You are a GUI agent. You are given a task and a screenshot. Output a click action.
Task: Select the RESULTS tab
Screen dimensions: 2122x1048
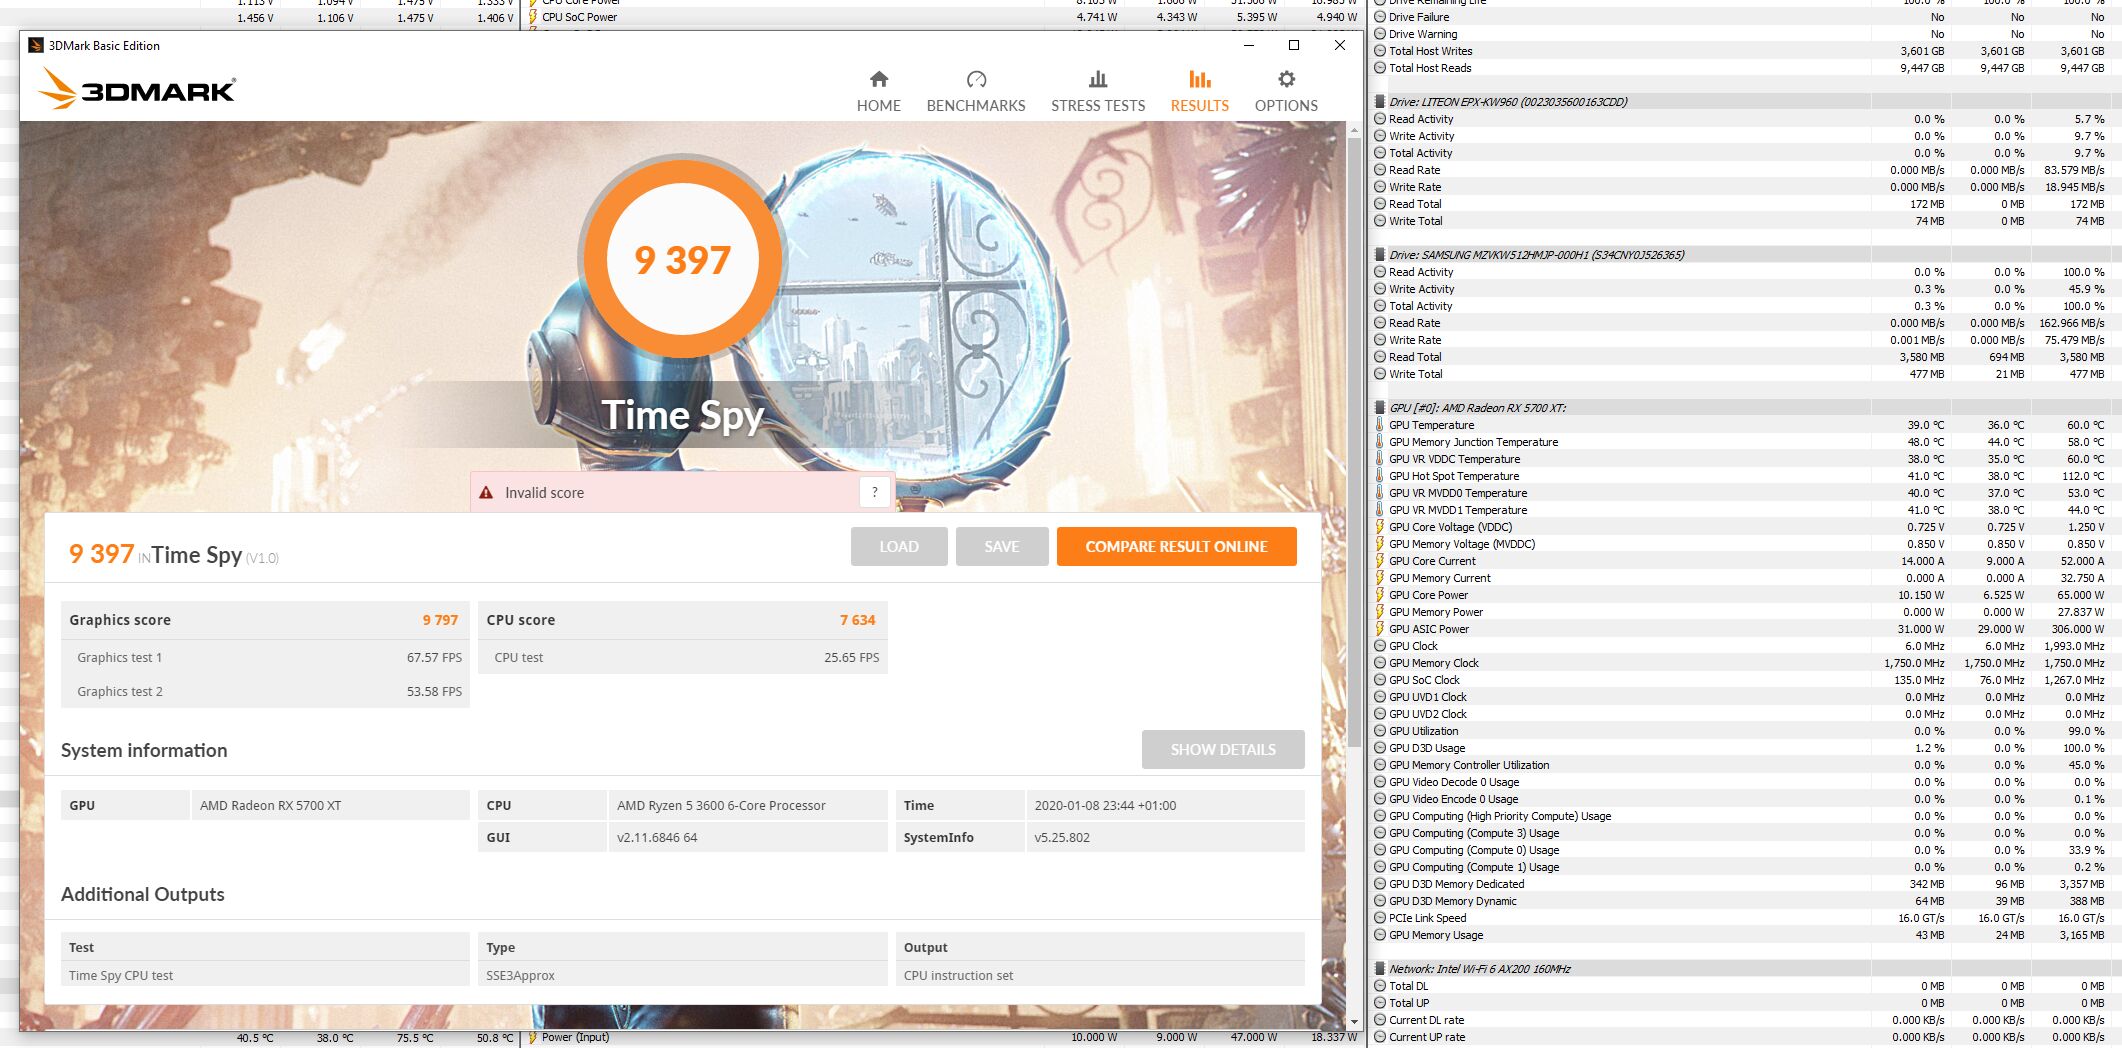(x=1200, y=91)
